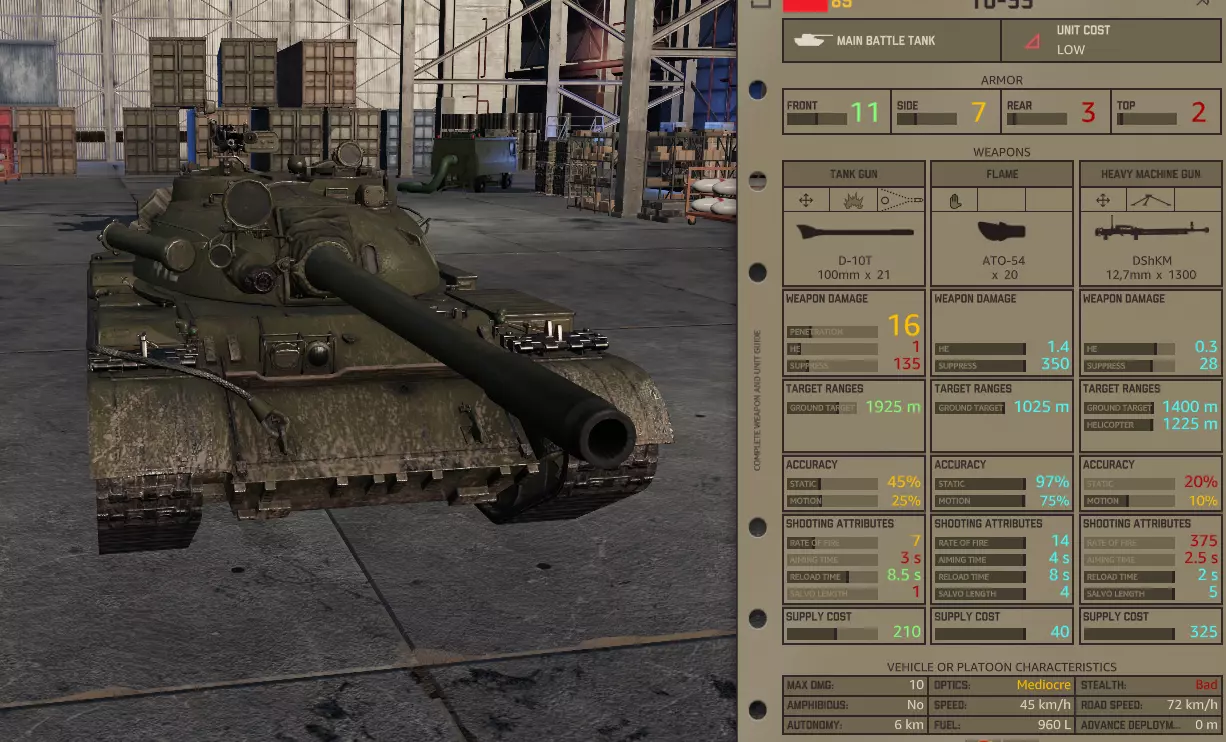Screen dimensions: 1226x742
Task: Click the D-10T cannon silhouette image
Action: (x=853, y=231)
